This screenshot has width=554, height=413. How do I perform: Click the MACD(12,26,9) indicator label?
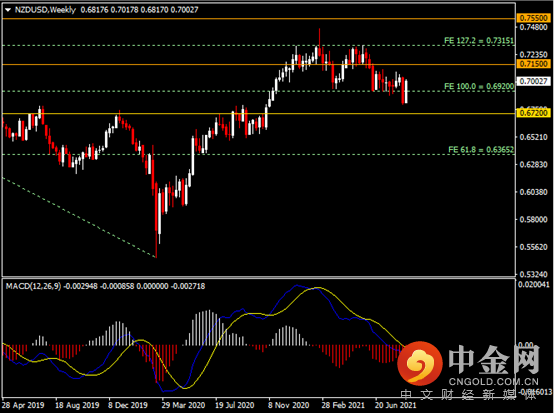click(33, 286)
